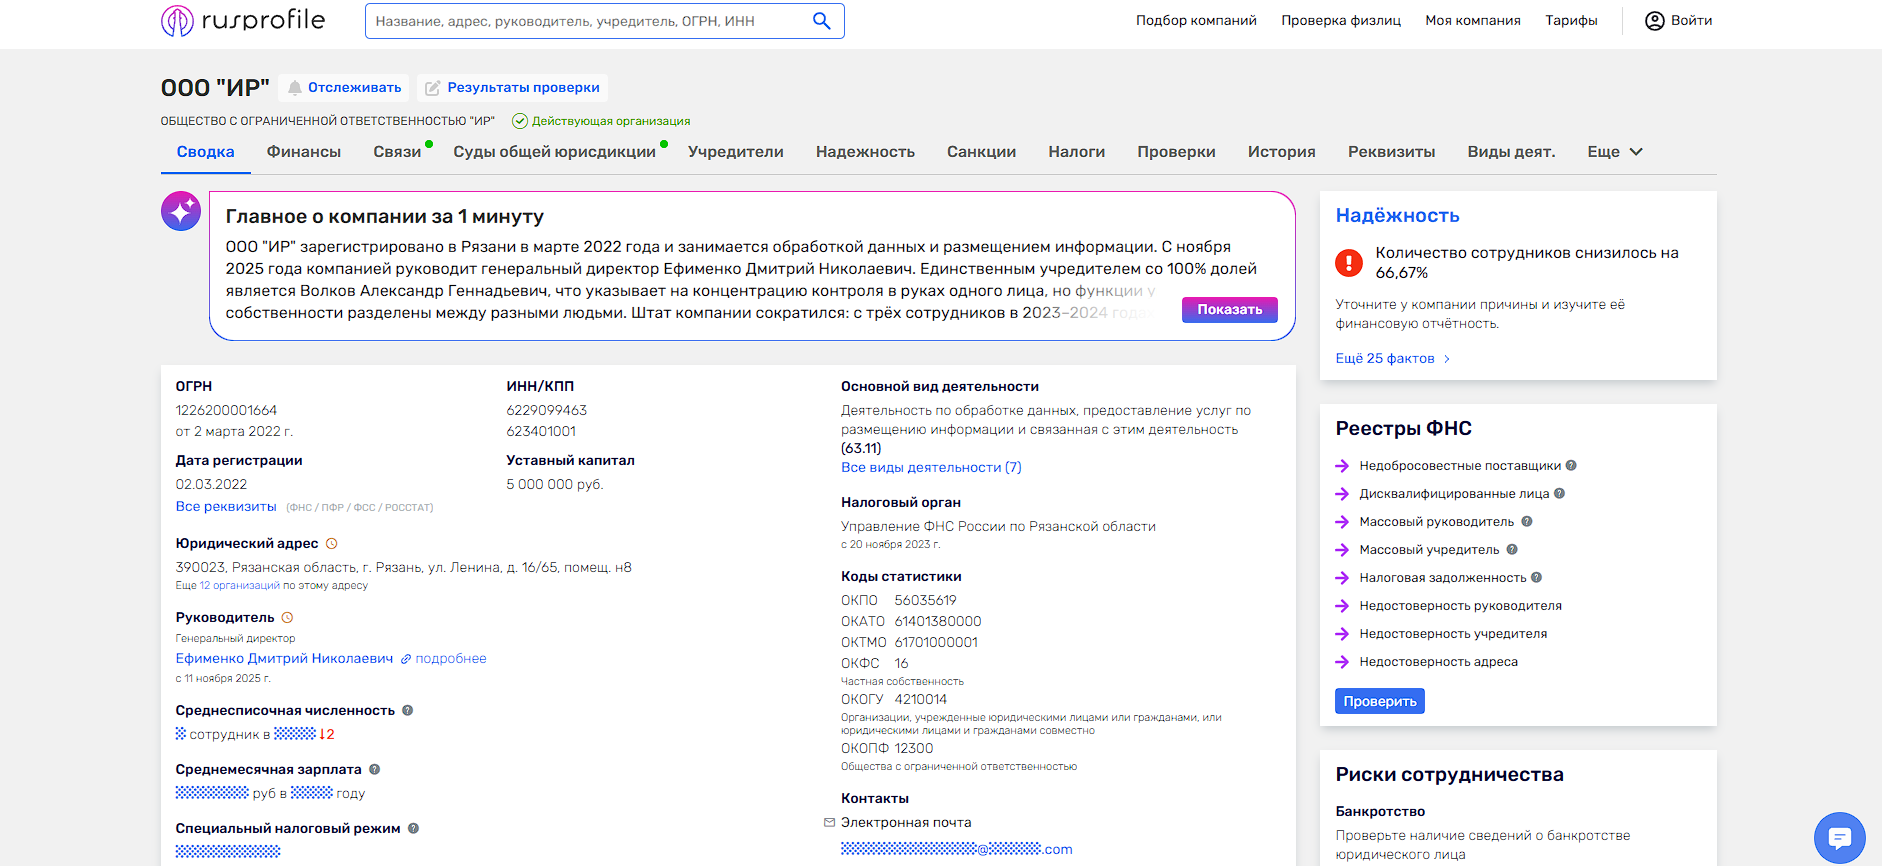This screenshot has width=1882, height=866.
Task: Click help icon beside Дисквалифицированные лица
Action: click(x=1559, y=493)
